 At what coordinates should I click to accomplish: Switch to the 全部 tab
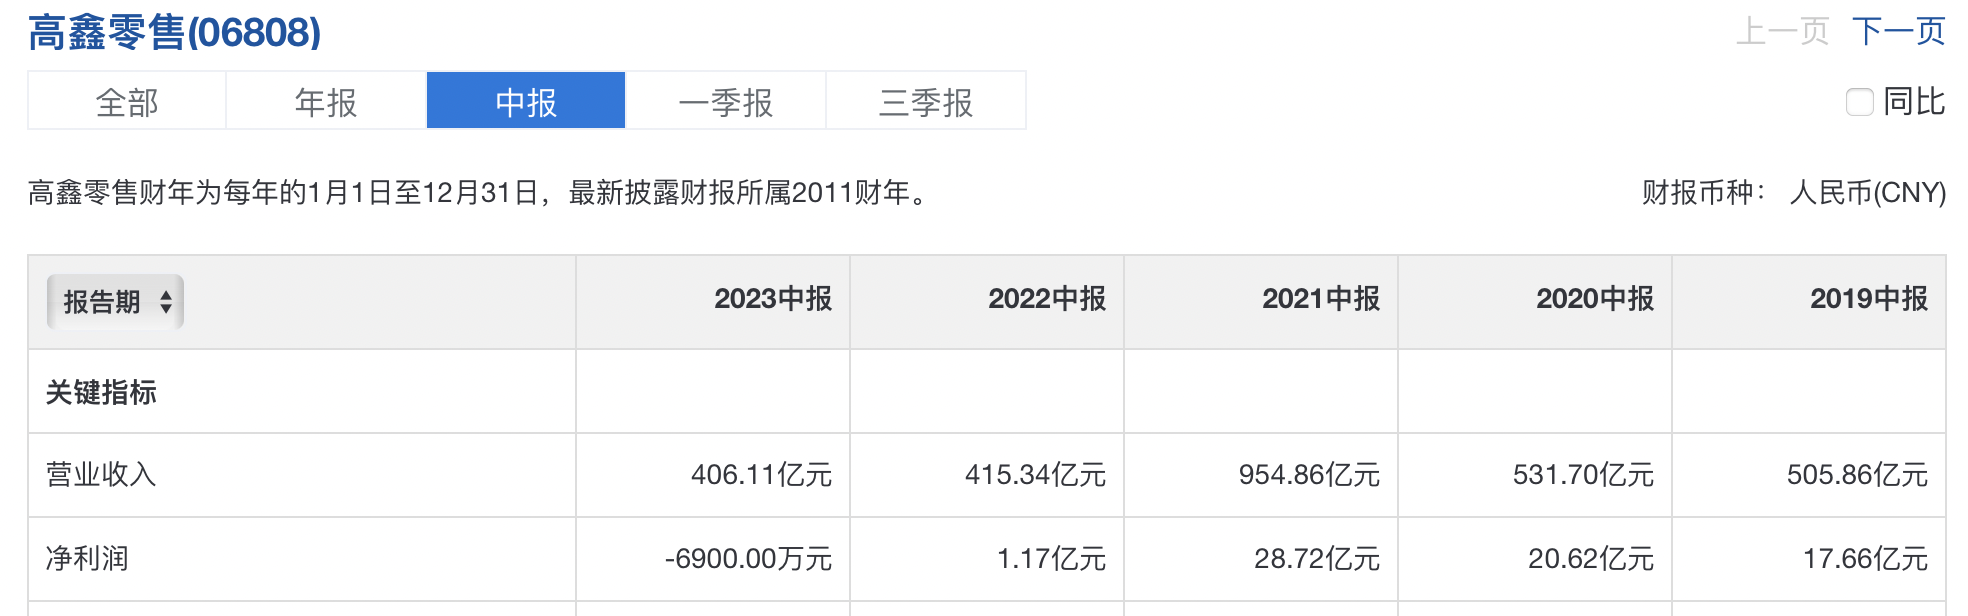[127, 102]
